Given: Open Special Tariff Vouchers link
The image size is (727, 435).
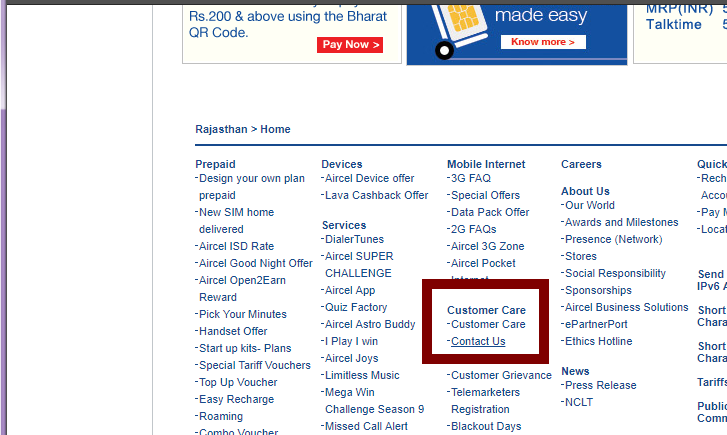Looking at the screenshot, I should click(x=255, y=365).
